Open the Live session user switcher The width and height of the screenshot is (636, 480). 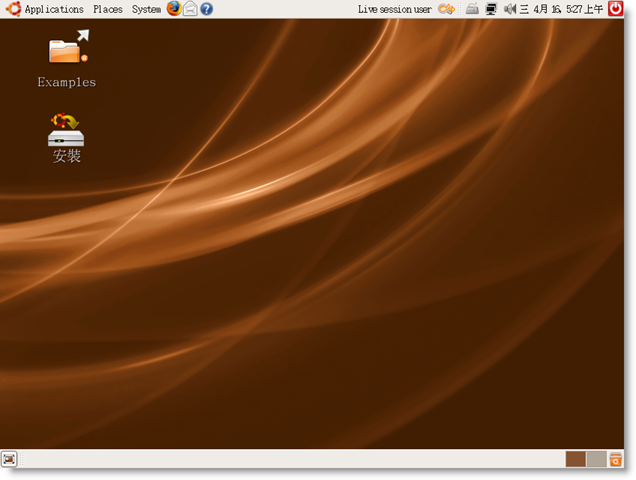click(394, 9)
